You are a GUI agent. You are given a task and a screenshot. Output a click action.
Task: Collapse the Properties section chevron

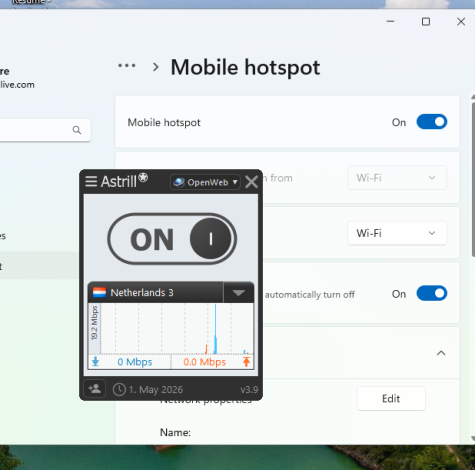tap(441, 353)
